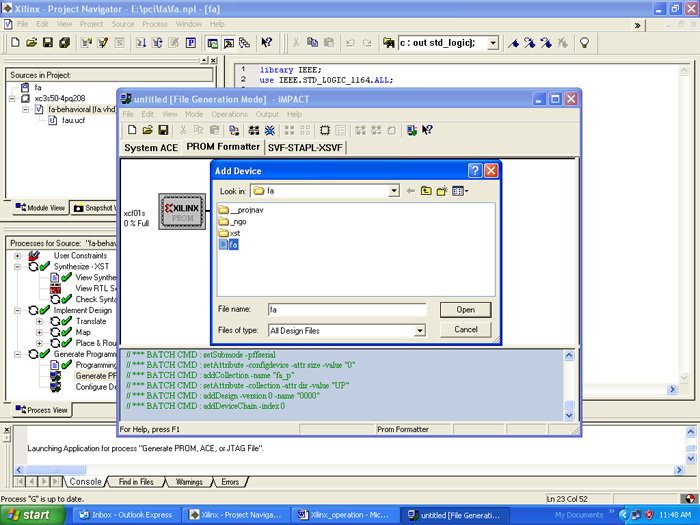Click the question mark help button in Add Device
700x525 pixels.
pos(475,171)
